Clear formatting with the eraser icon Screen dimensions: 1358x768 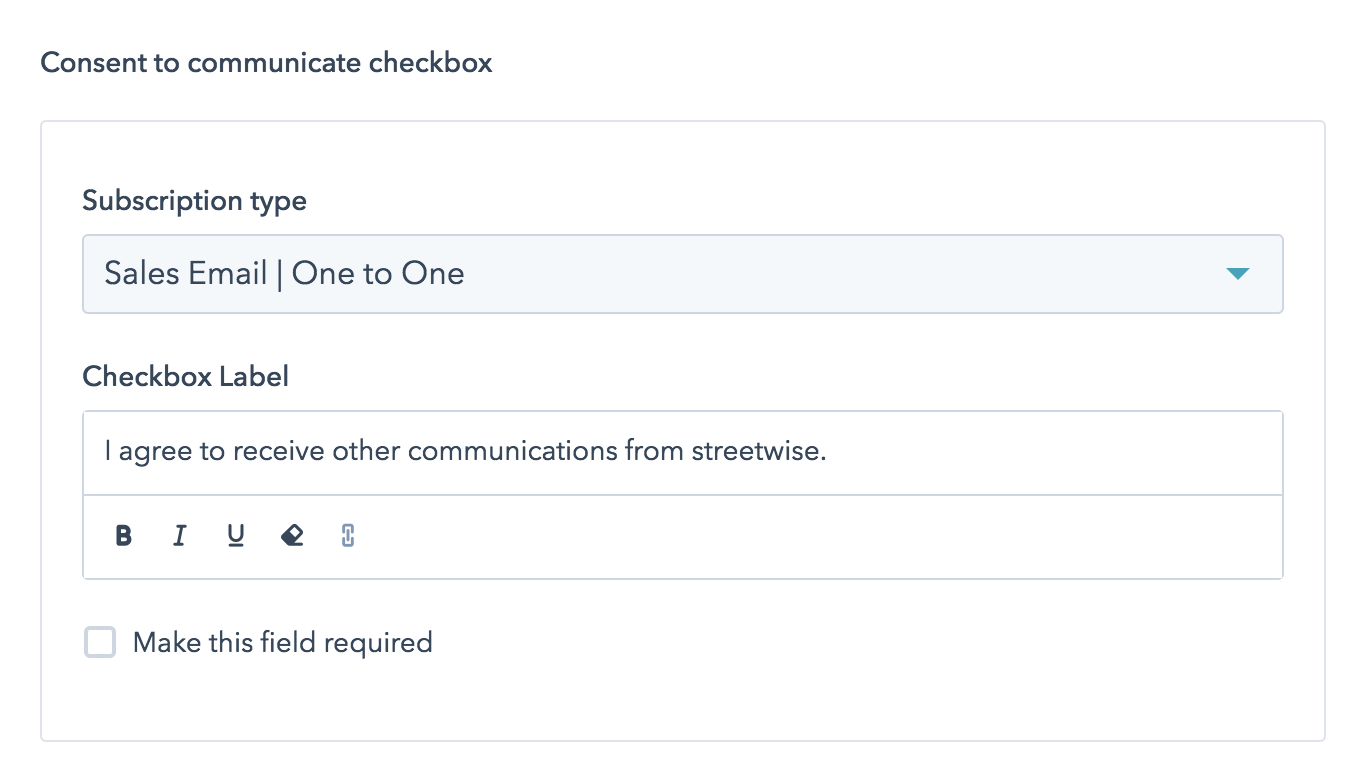click(x=292, y=536)
